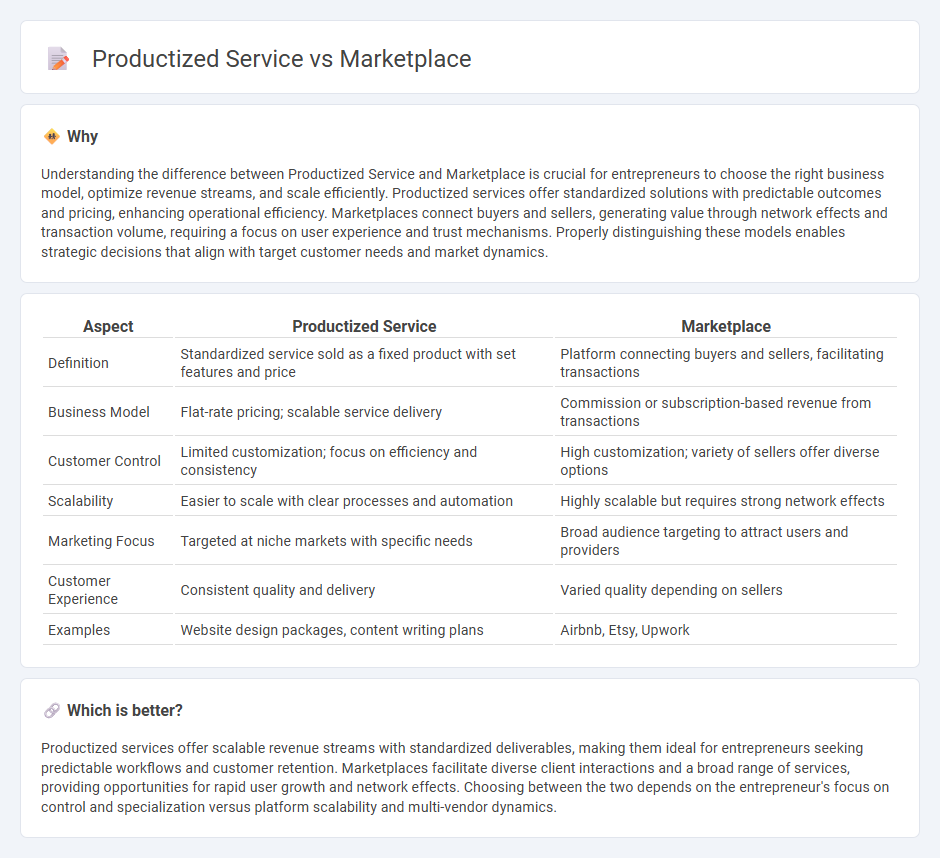Click the Aspect column header
940x858 pixels.
108,326
